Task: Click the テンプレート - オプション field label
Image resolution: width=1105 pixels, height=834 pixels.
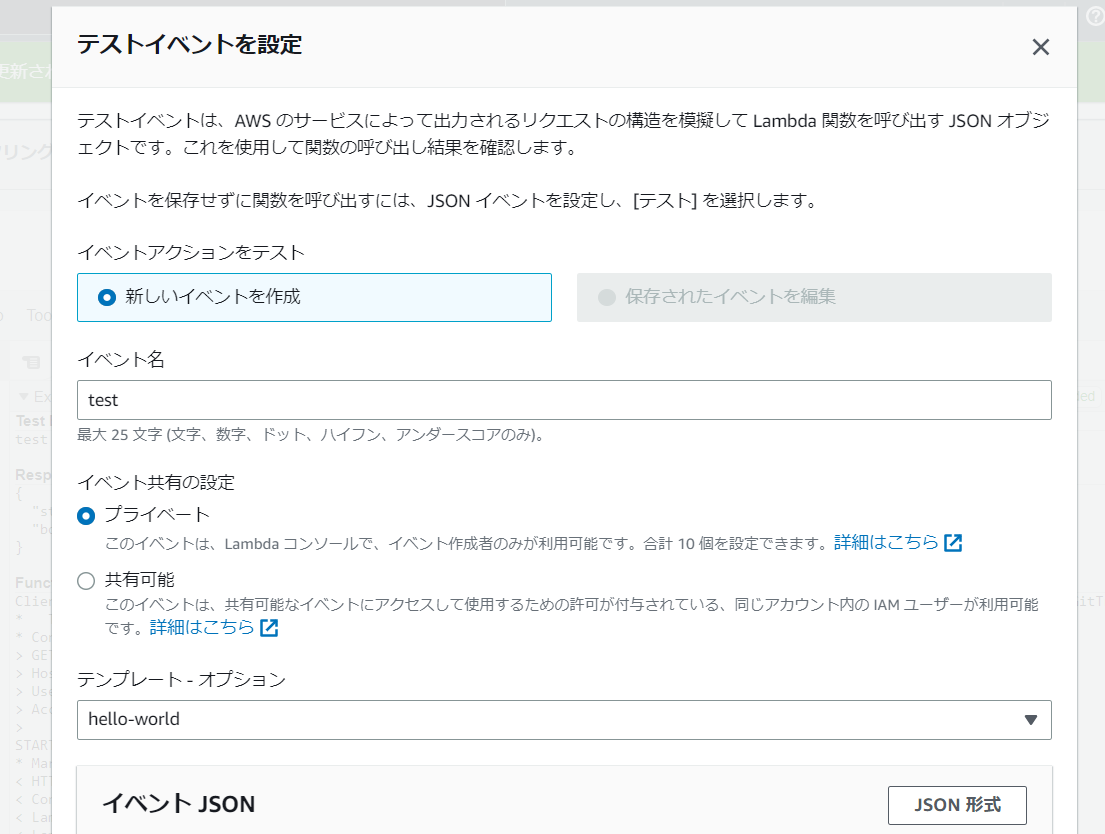Action: point(181,680)
